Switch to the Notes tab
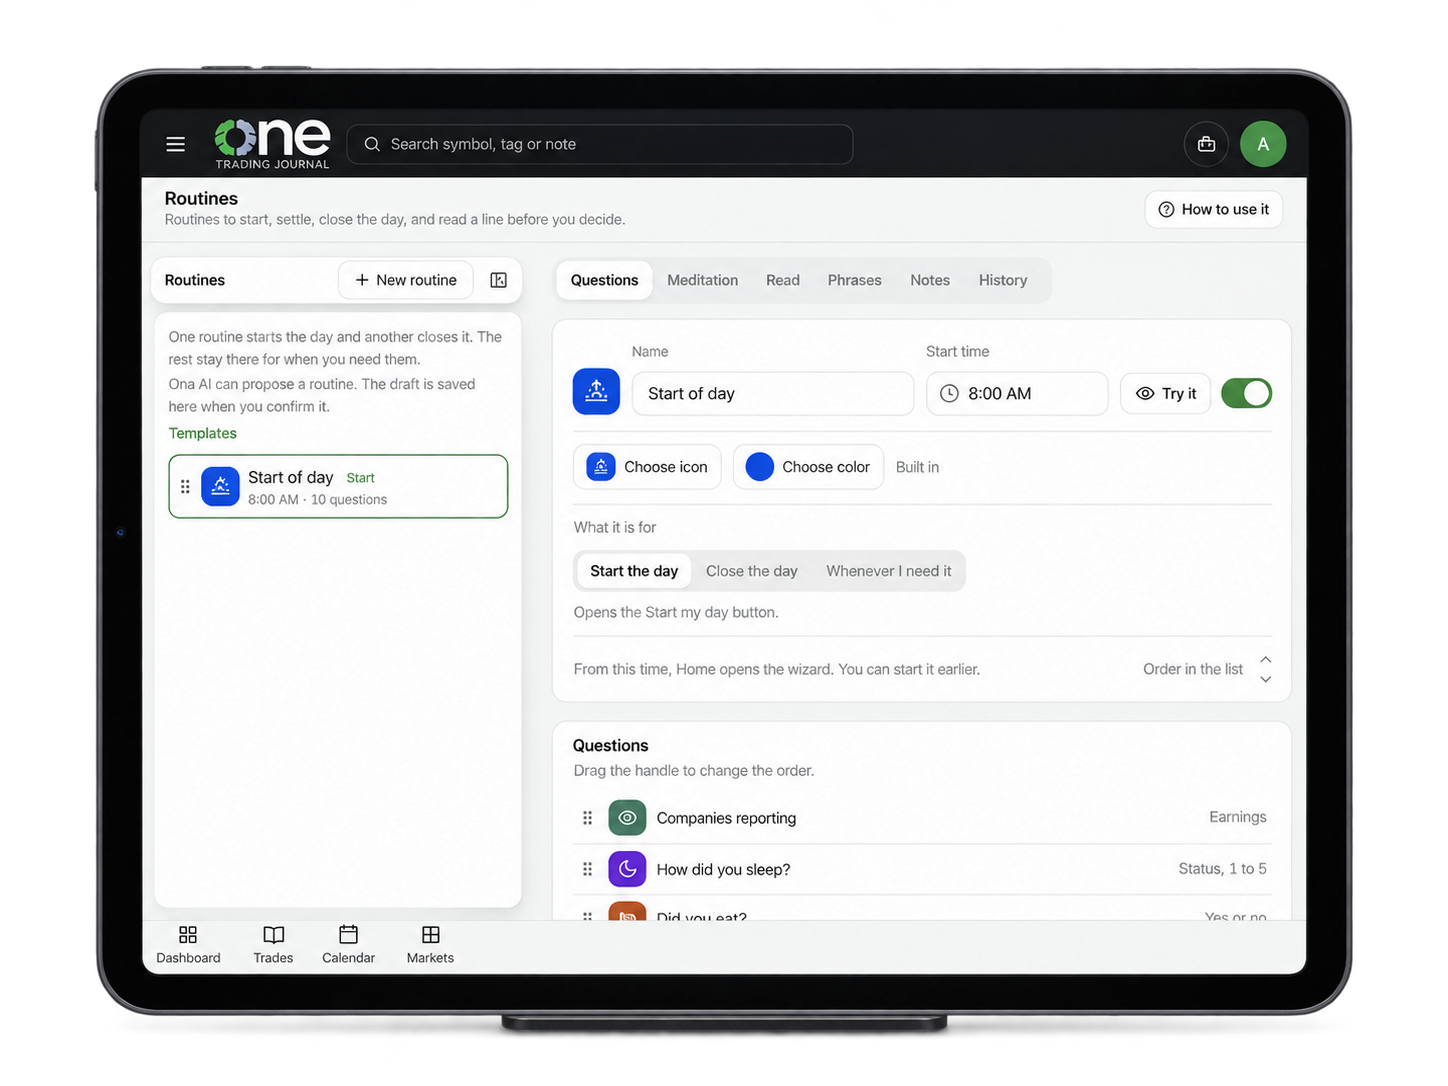This screenshot has height=1086, width=1448. 930,280
